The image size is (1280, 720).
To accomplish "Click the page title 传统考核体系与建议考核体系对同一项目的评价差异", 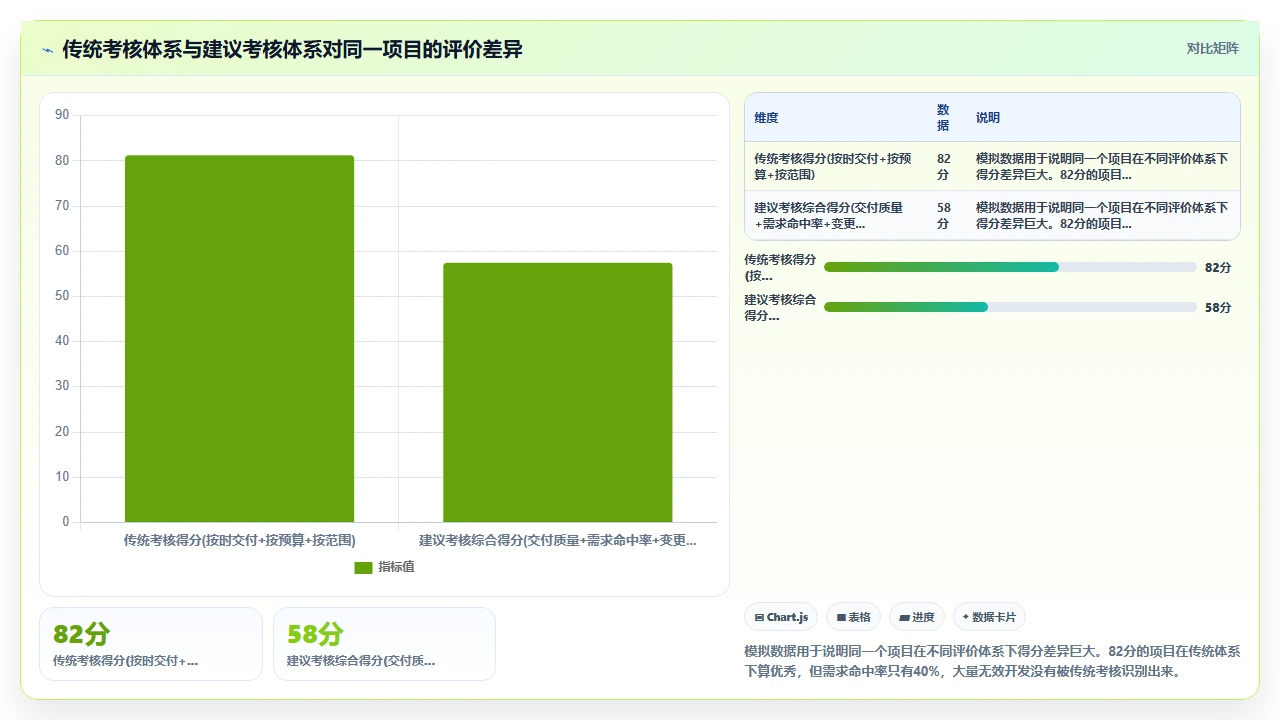I will (292, 49).
